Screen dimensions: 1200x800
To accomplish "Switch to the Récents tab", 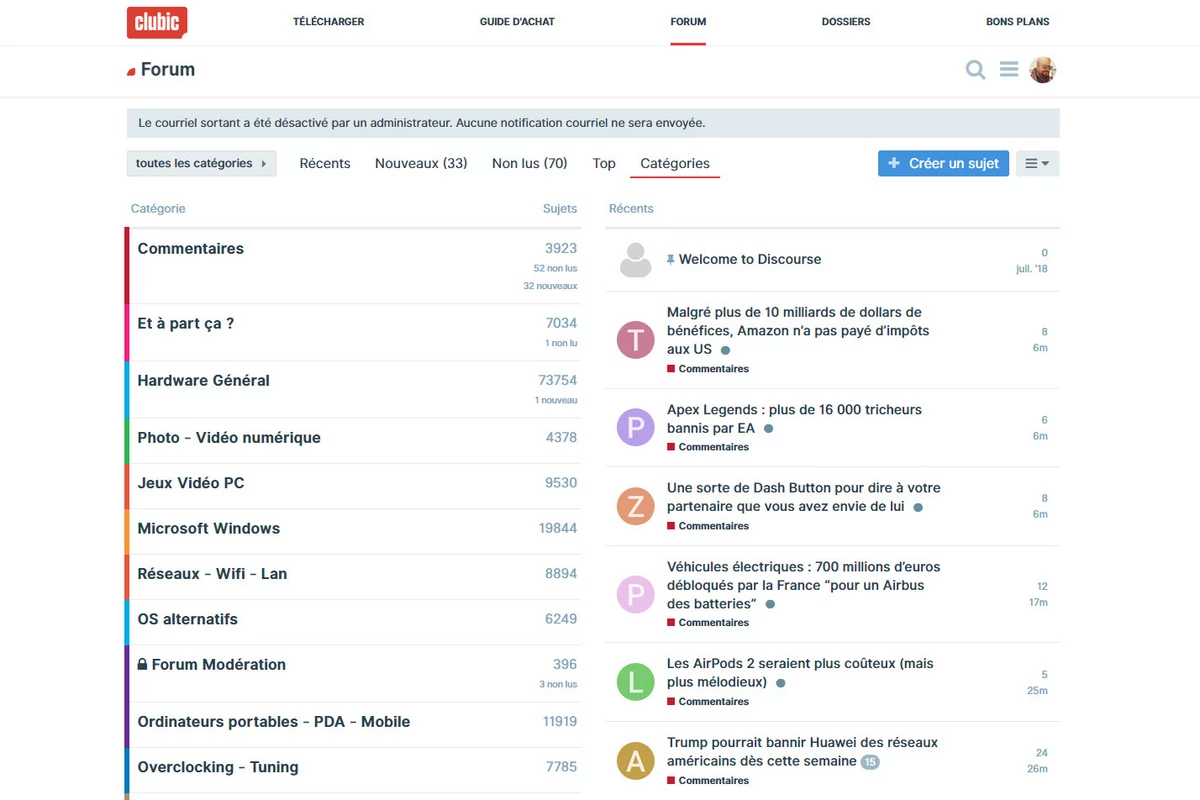I will 325,163.
